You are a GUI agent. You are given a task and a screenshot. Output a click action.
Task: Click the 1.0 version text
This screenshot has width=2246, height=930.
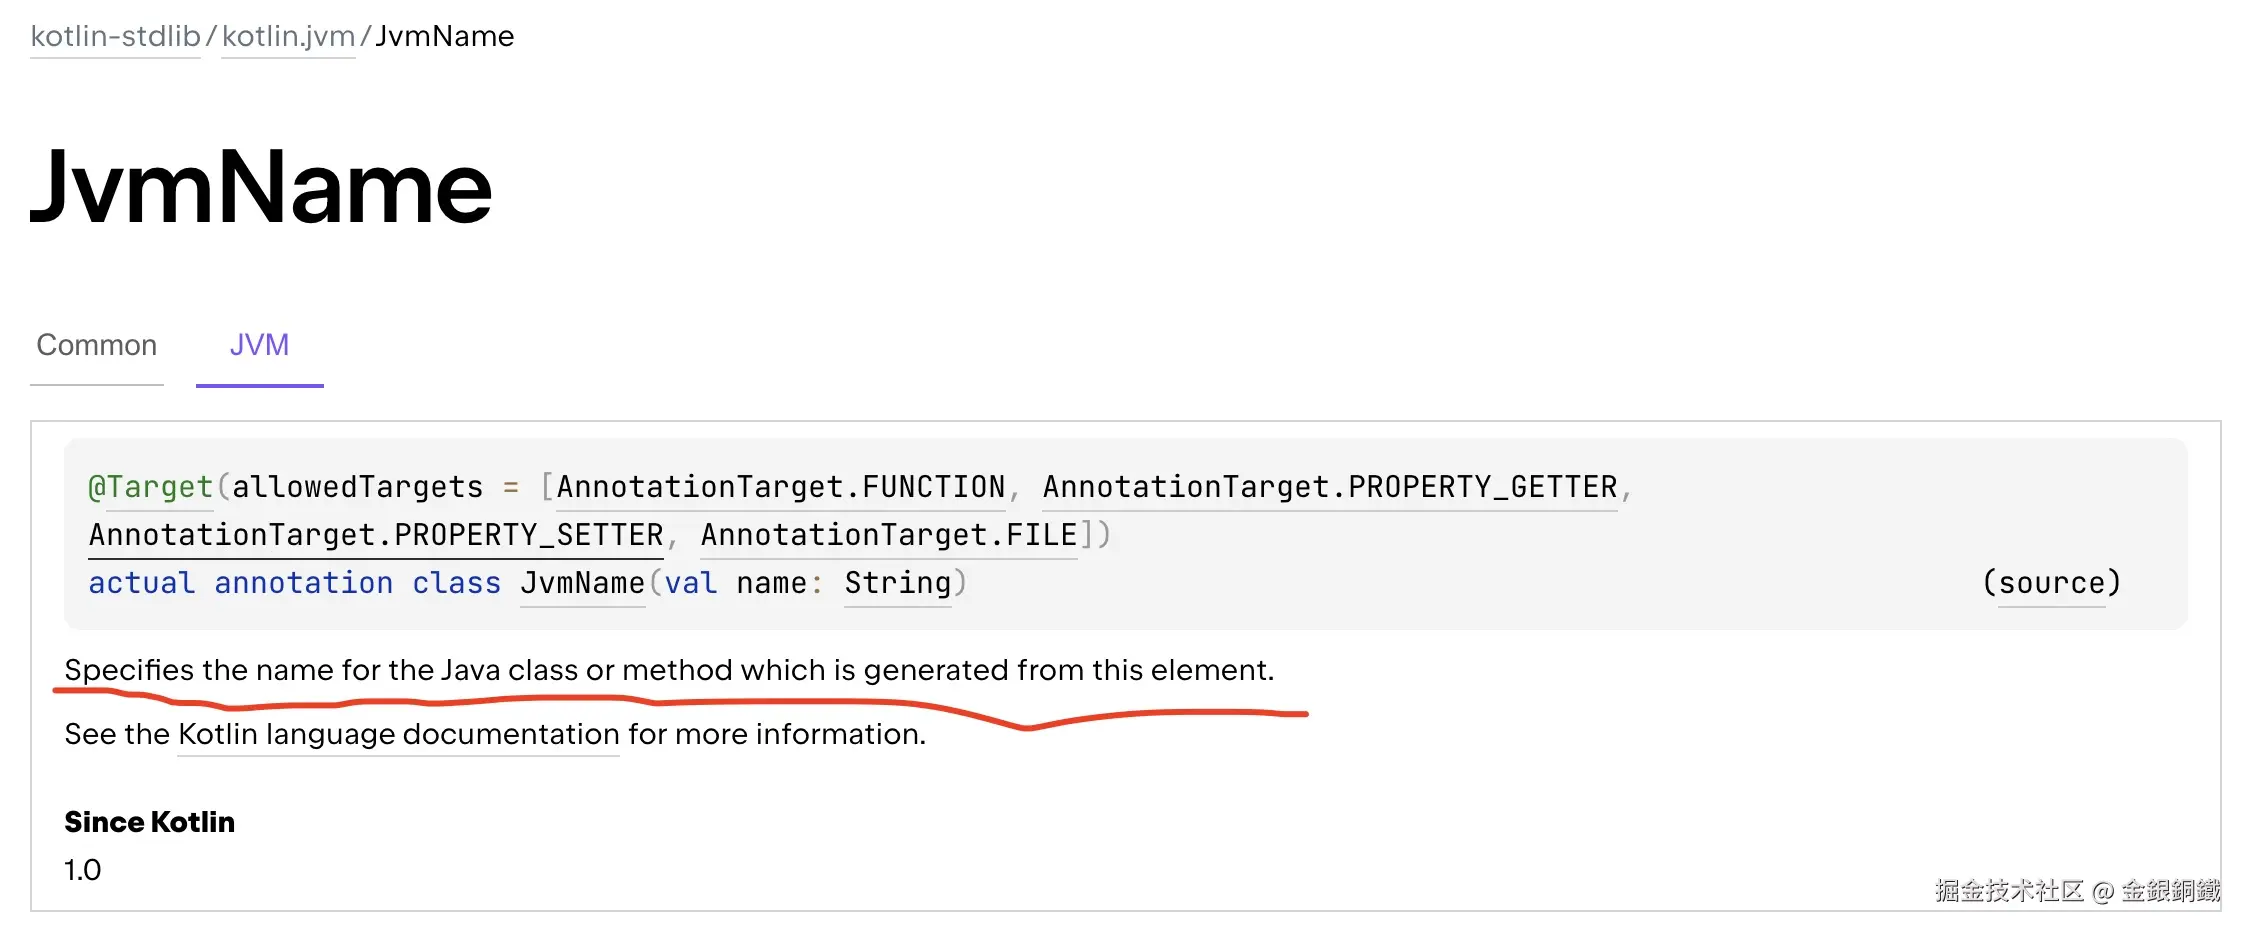click(83, 870)
